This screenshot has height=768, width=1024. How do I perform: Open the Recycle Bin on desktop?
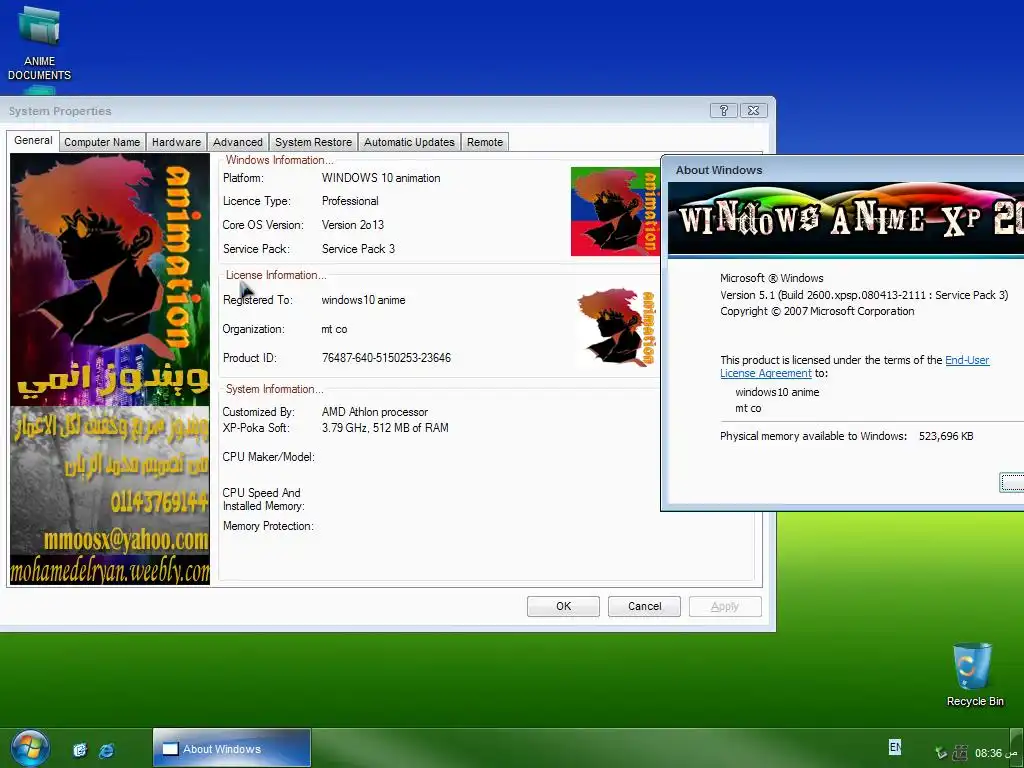974,675
